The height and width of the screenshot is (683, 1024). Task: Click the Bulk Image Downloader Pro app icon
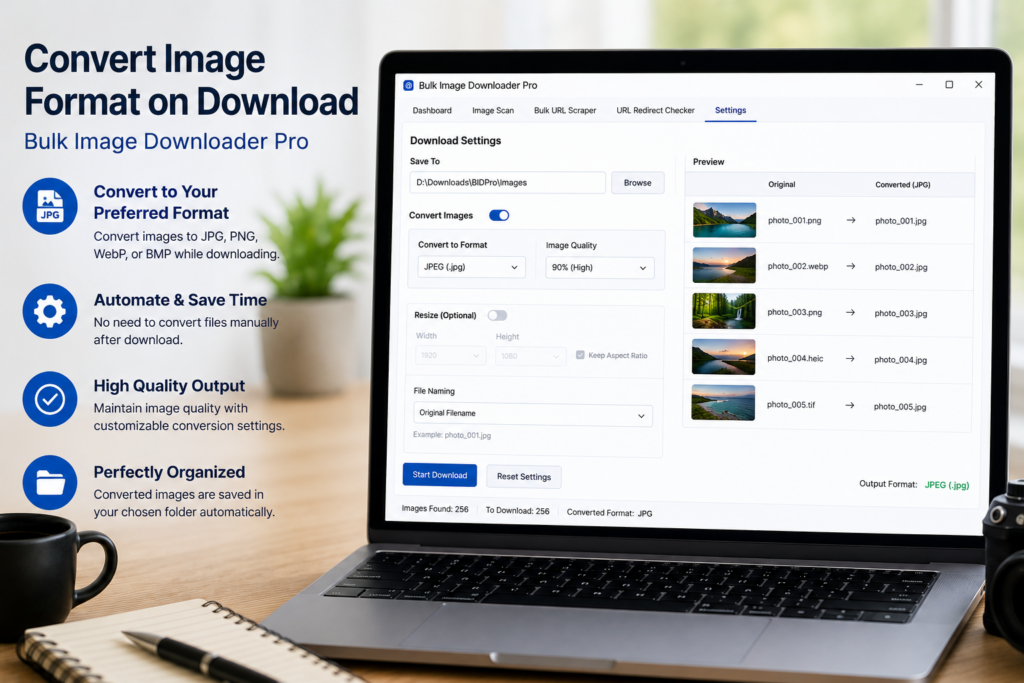[x=408, y=85]
